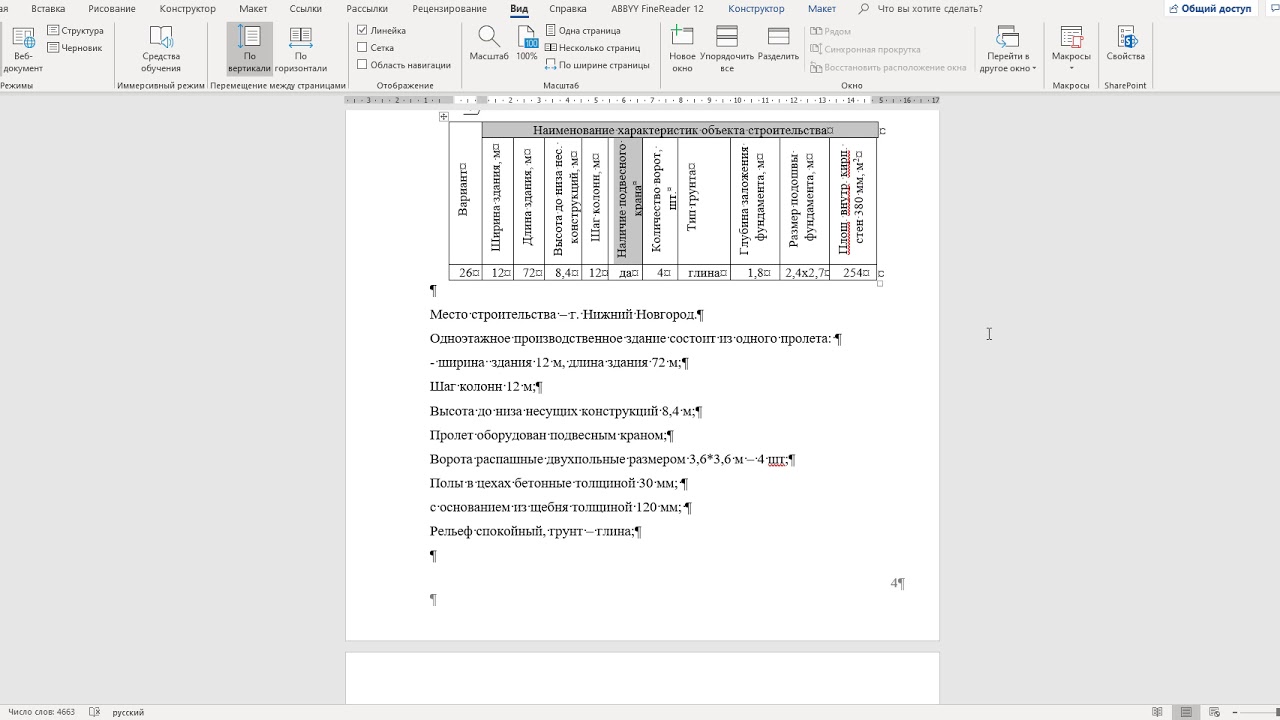
Task: Click Что вы хотите сделать search box
Action: click(x=929, y=9)
